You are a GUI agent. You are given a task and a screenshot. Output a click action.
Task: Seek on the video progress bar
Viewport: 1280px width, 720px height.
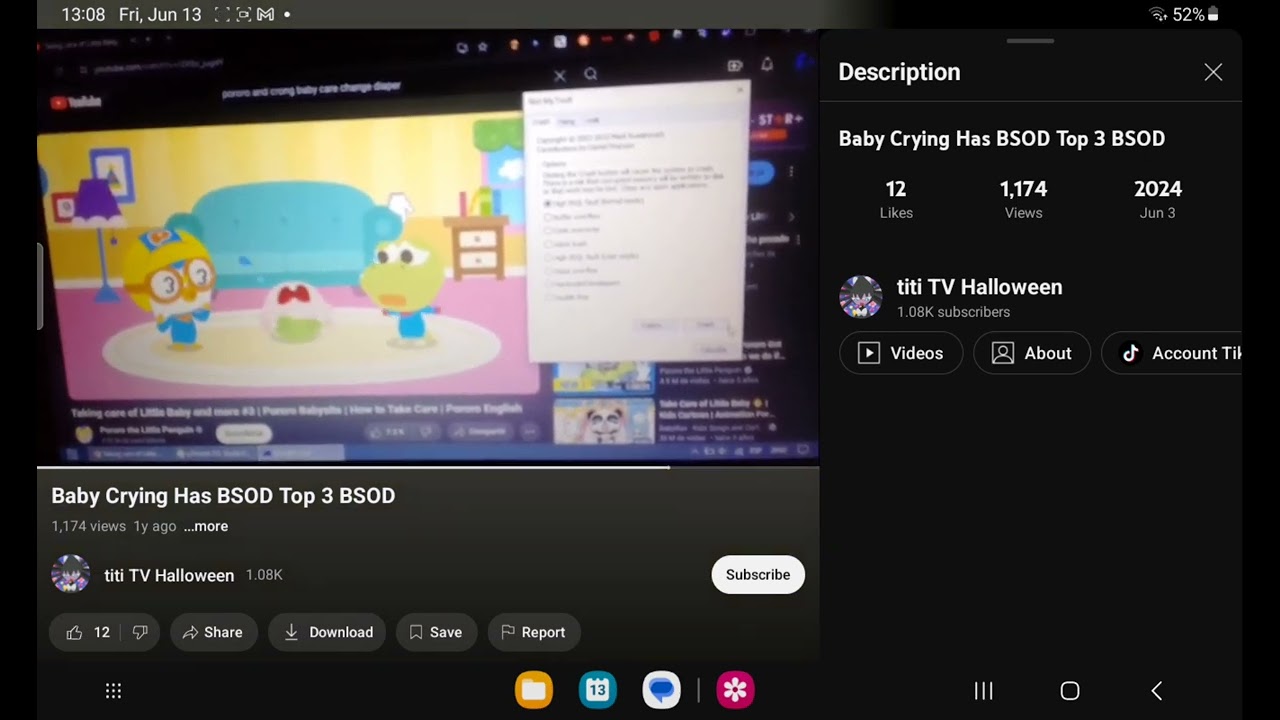click(428, 467)
